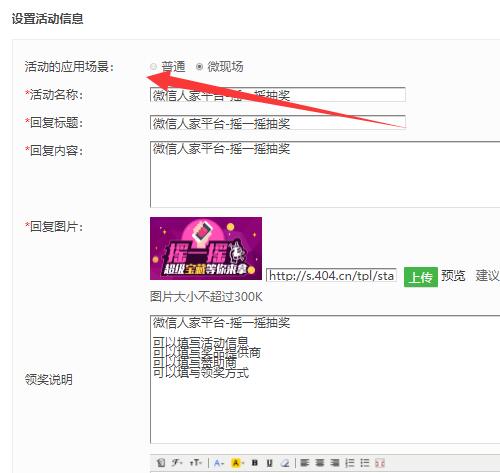Click the 回复图片 thumbnail image
Screen dimensions: 500x473
pyautogui.click(x=206, y=248)
